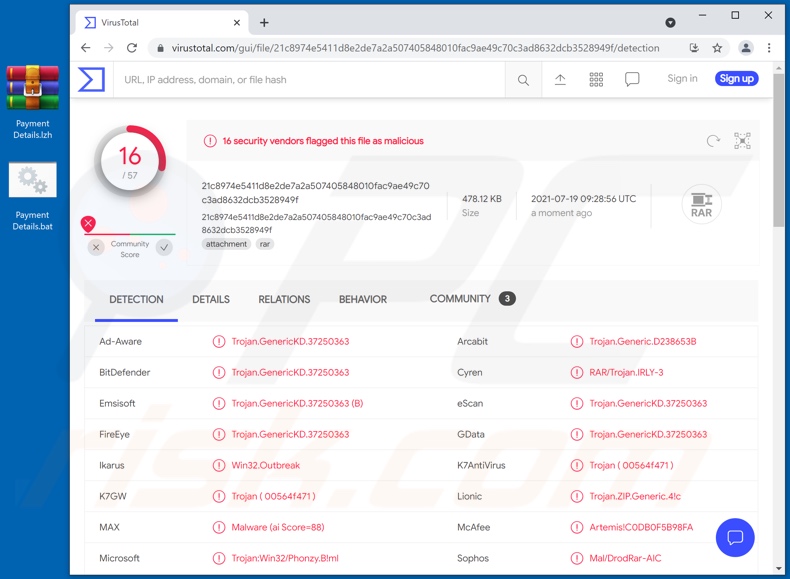Click the 478.12 KB size value
790x579 pixels.
(482, 199)
